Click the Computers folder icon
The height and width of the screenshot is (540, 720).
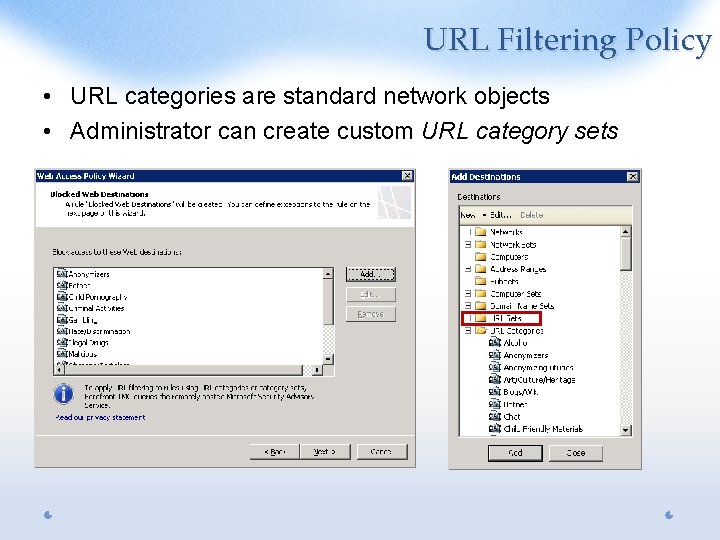[x=481, y=256]
